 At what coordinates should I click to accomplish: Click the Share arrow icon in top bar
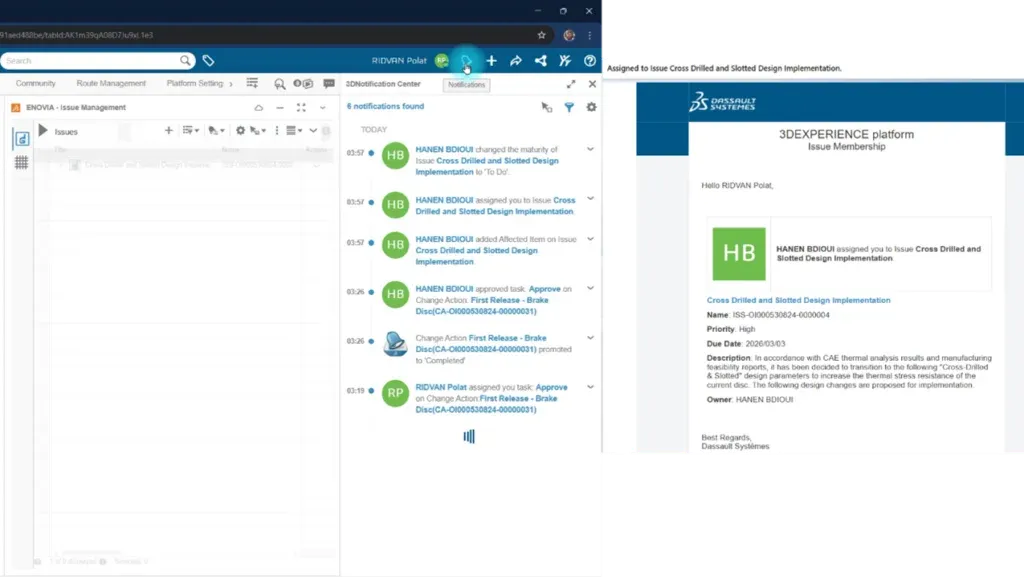coord(516,61)
